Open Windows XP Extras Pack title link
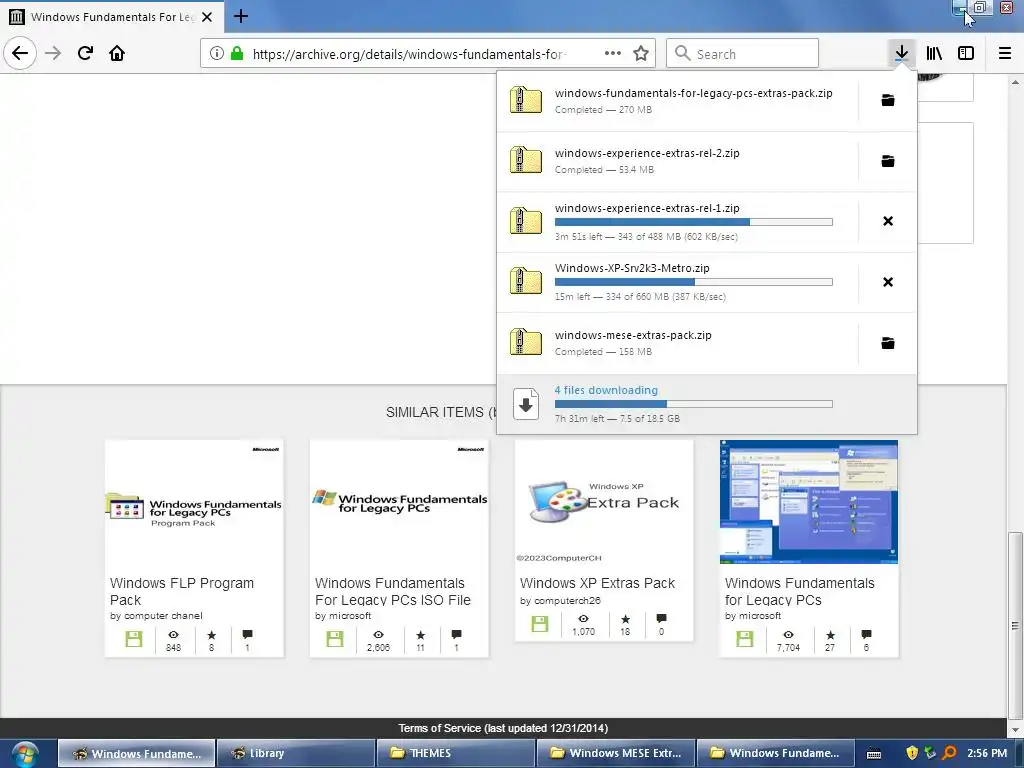The height and width of the screenshot is (768, 1024). 597,583
